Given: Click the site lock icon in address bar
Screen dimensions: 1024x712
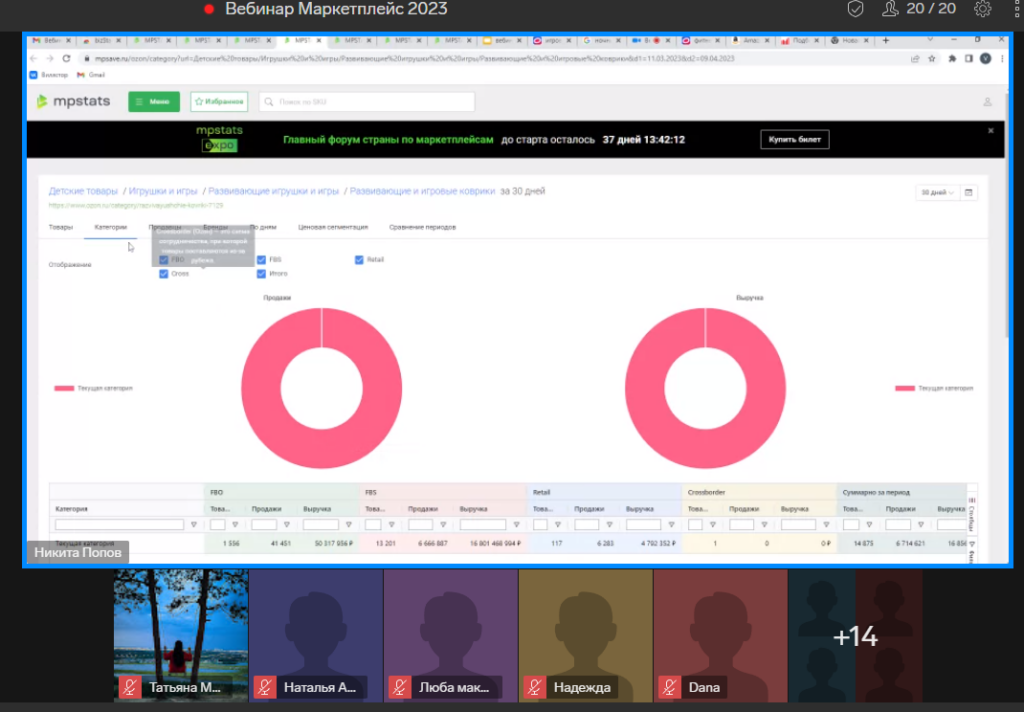Looking at the screenshot, I should point(86,58).
